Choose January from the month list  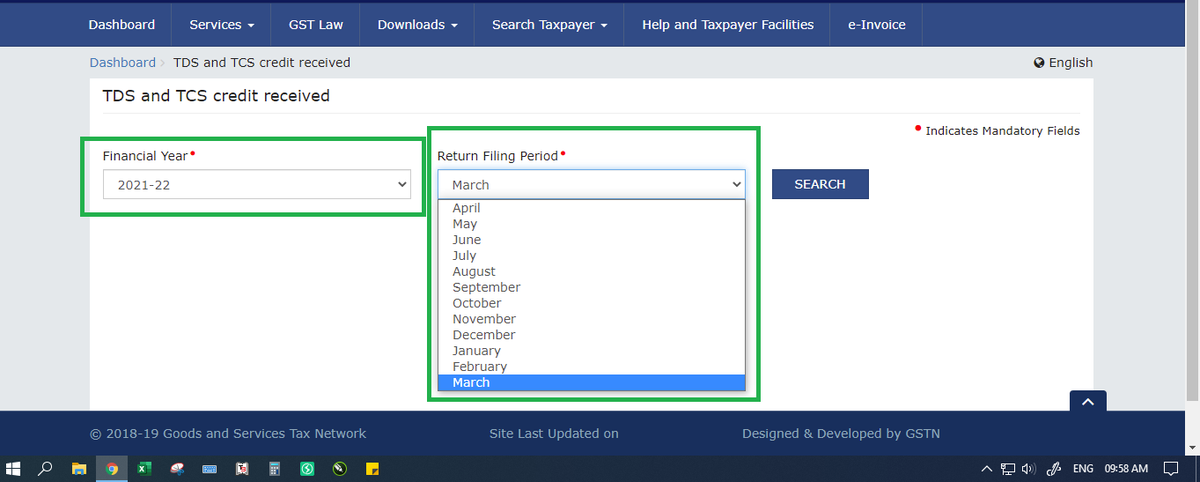coord(592,351)
